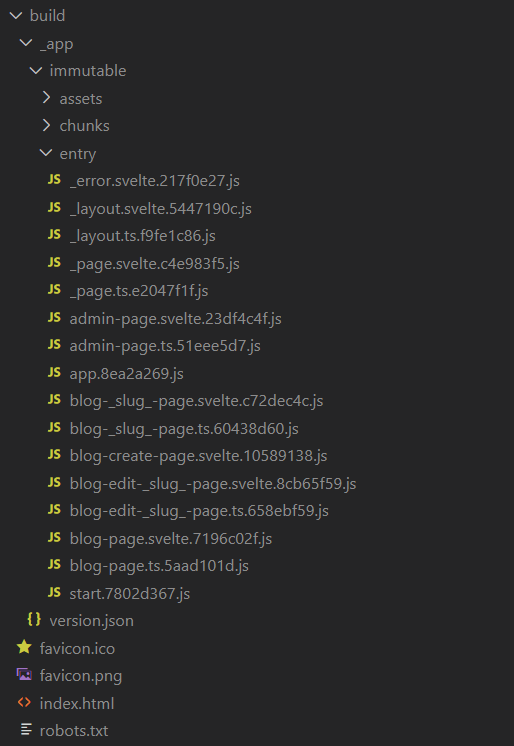Click JS icon of admin-page.svelte.23df4c4f.js
The height and width of the screenshot is (746, 514).
point(54,317)
